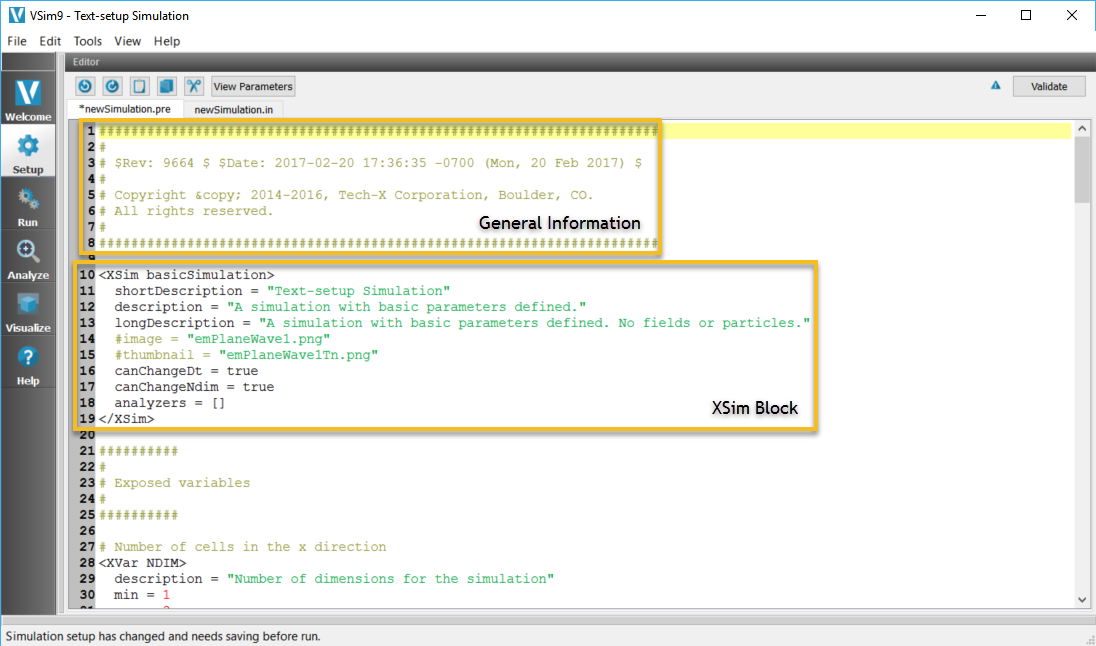The image size is (1096, 646).
Task: Click the '# All rights reserved.' comment
Action: [x=186, y=210]
